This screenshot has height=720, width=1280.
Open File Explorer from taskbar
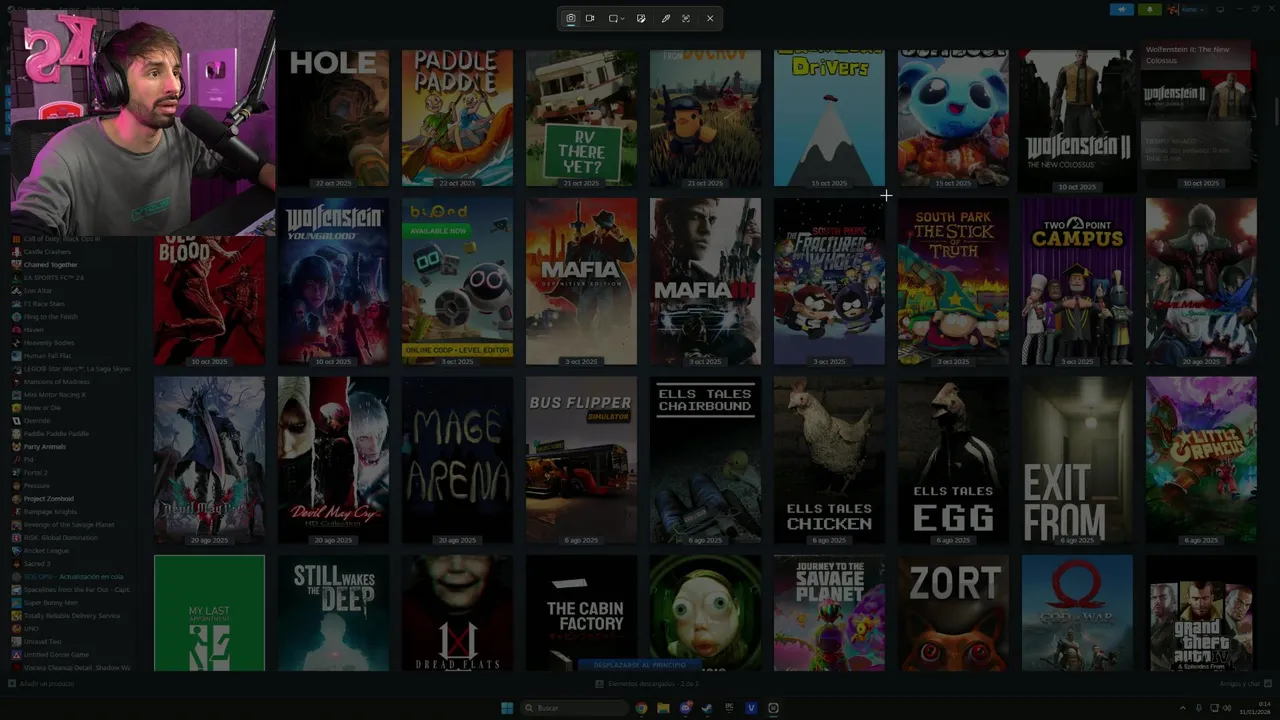[663, 708]
